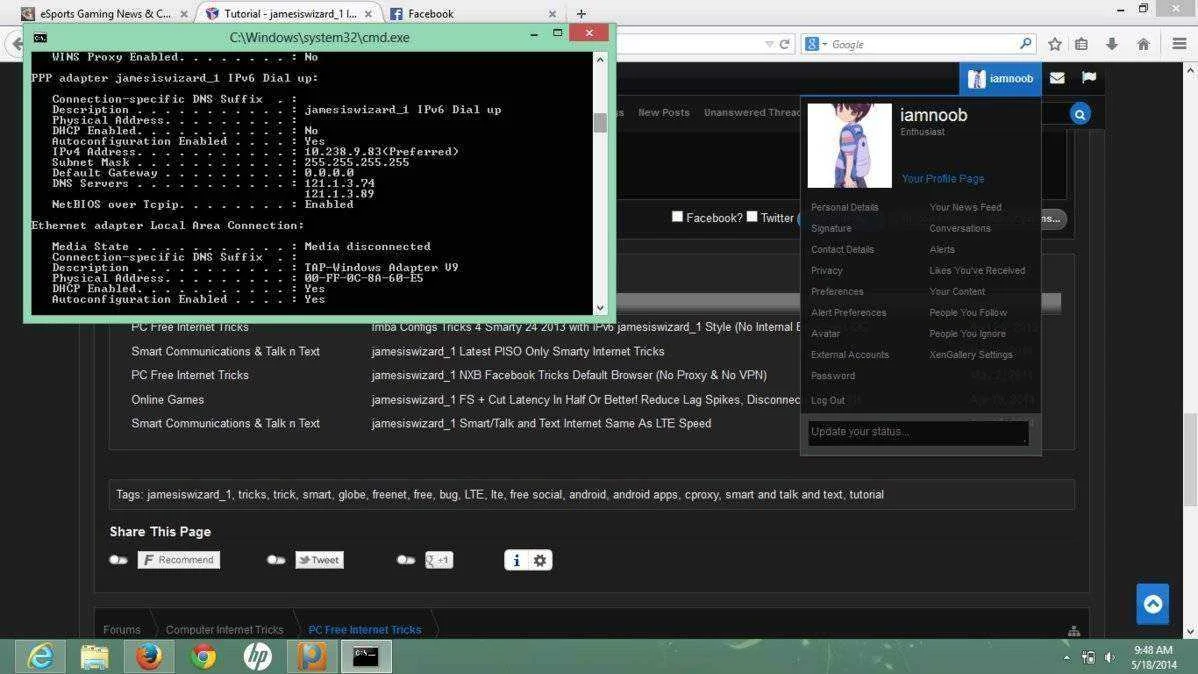Open Alert Preferences in account menu

point(848,313)
